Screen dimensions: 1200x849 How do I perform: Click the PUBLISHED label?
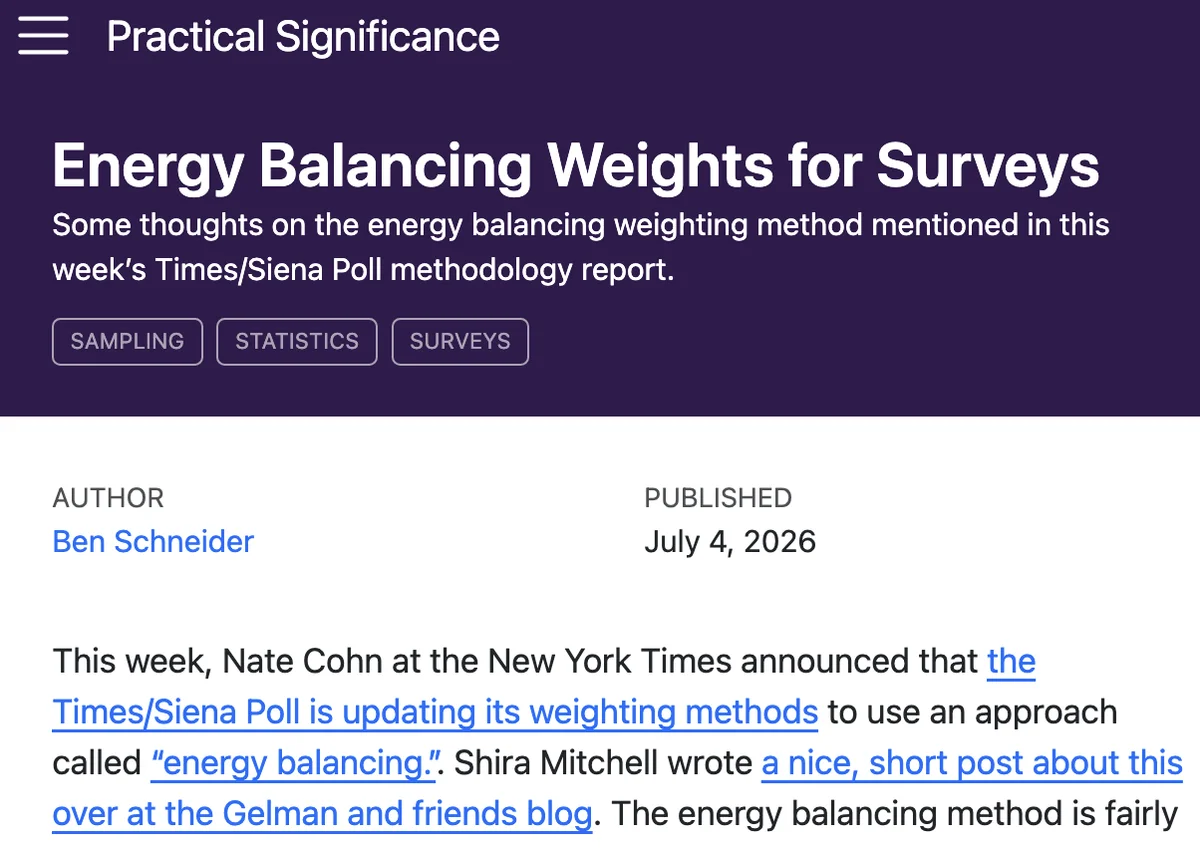tap(718, 498)
